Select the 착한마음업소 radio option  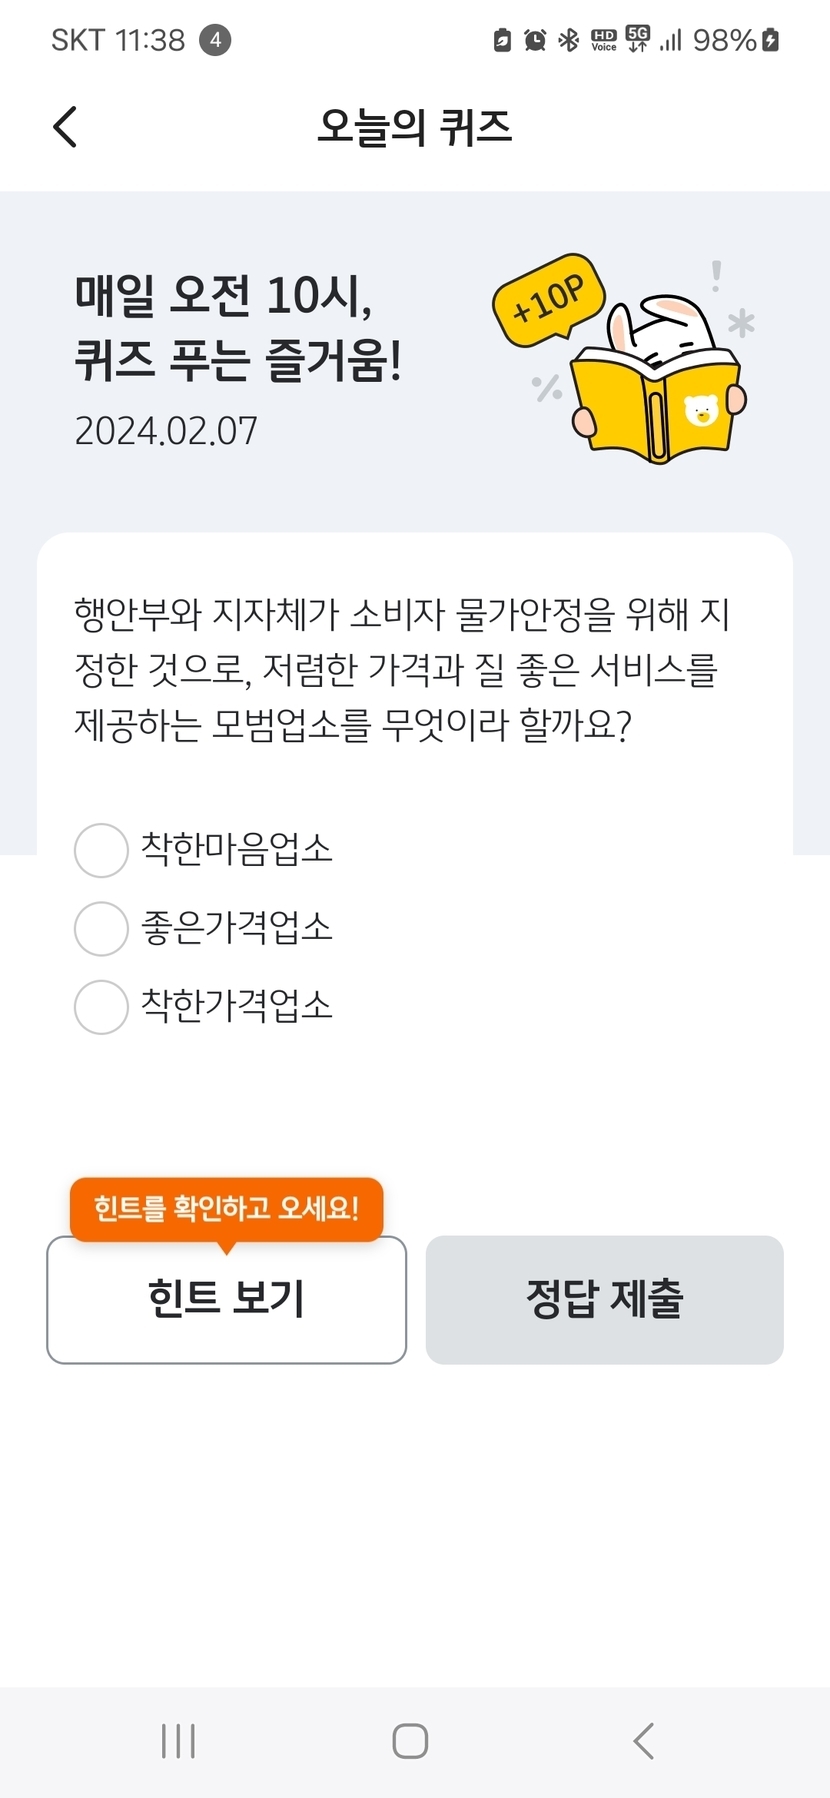(x=101, y=850)
